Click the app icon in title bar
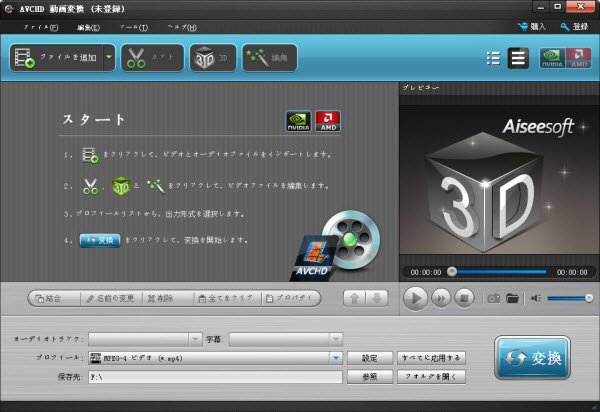 pyautogui.click(x=9, y=9)
